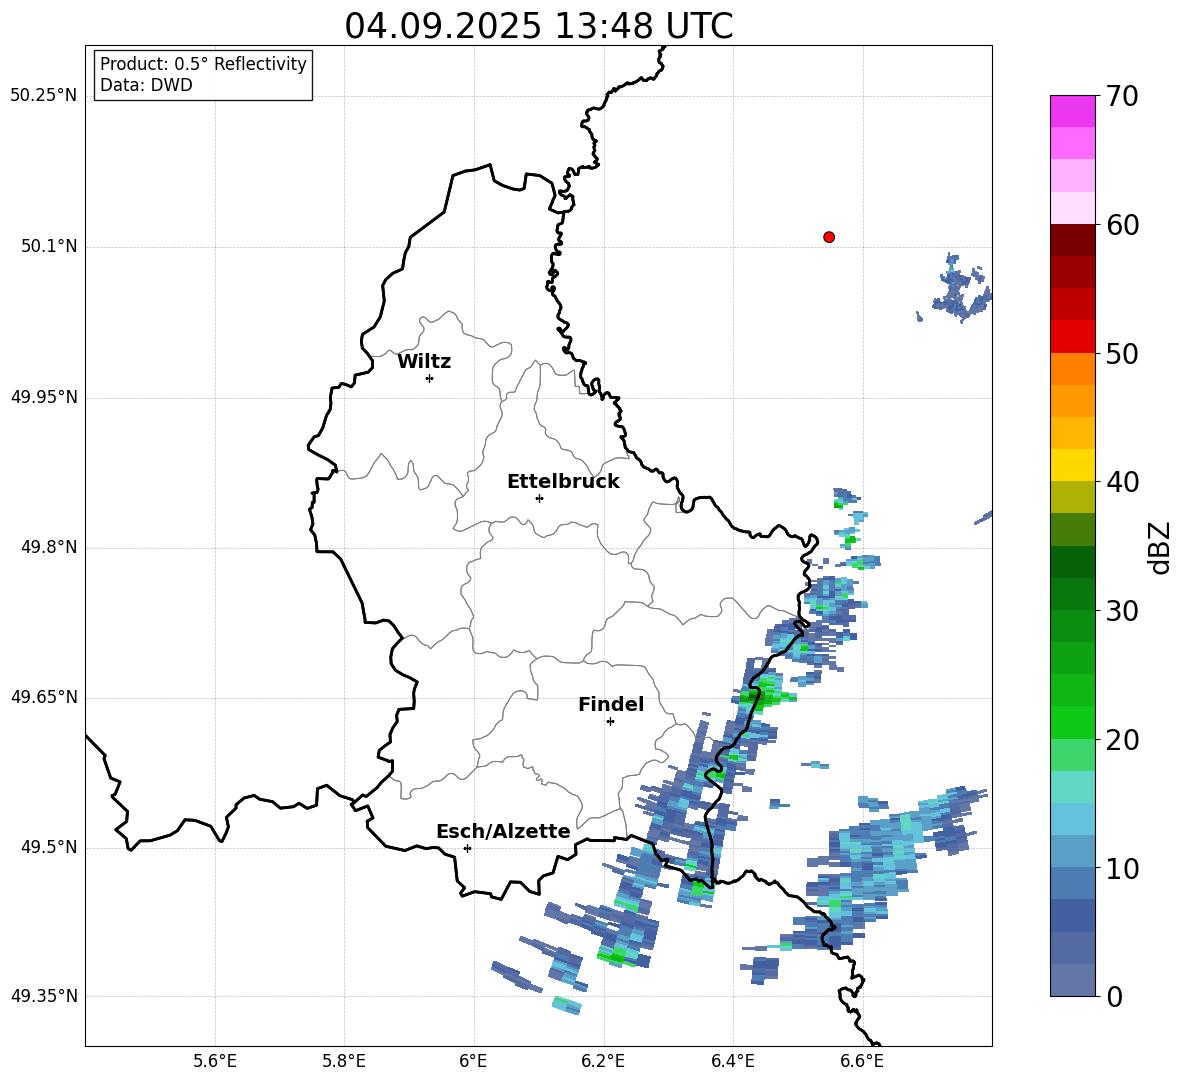This screenshot has width=1184, height=1081.
Task: Click the colorbar tick label 0
Action: (x=1114, y=997)
